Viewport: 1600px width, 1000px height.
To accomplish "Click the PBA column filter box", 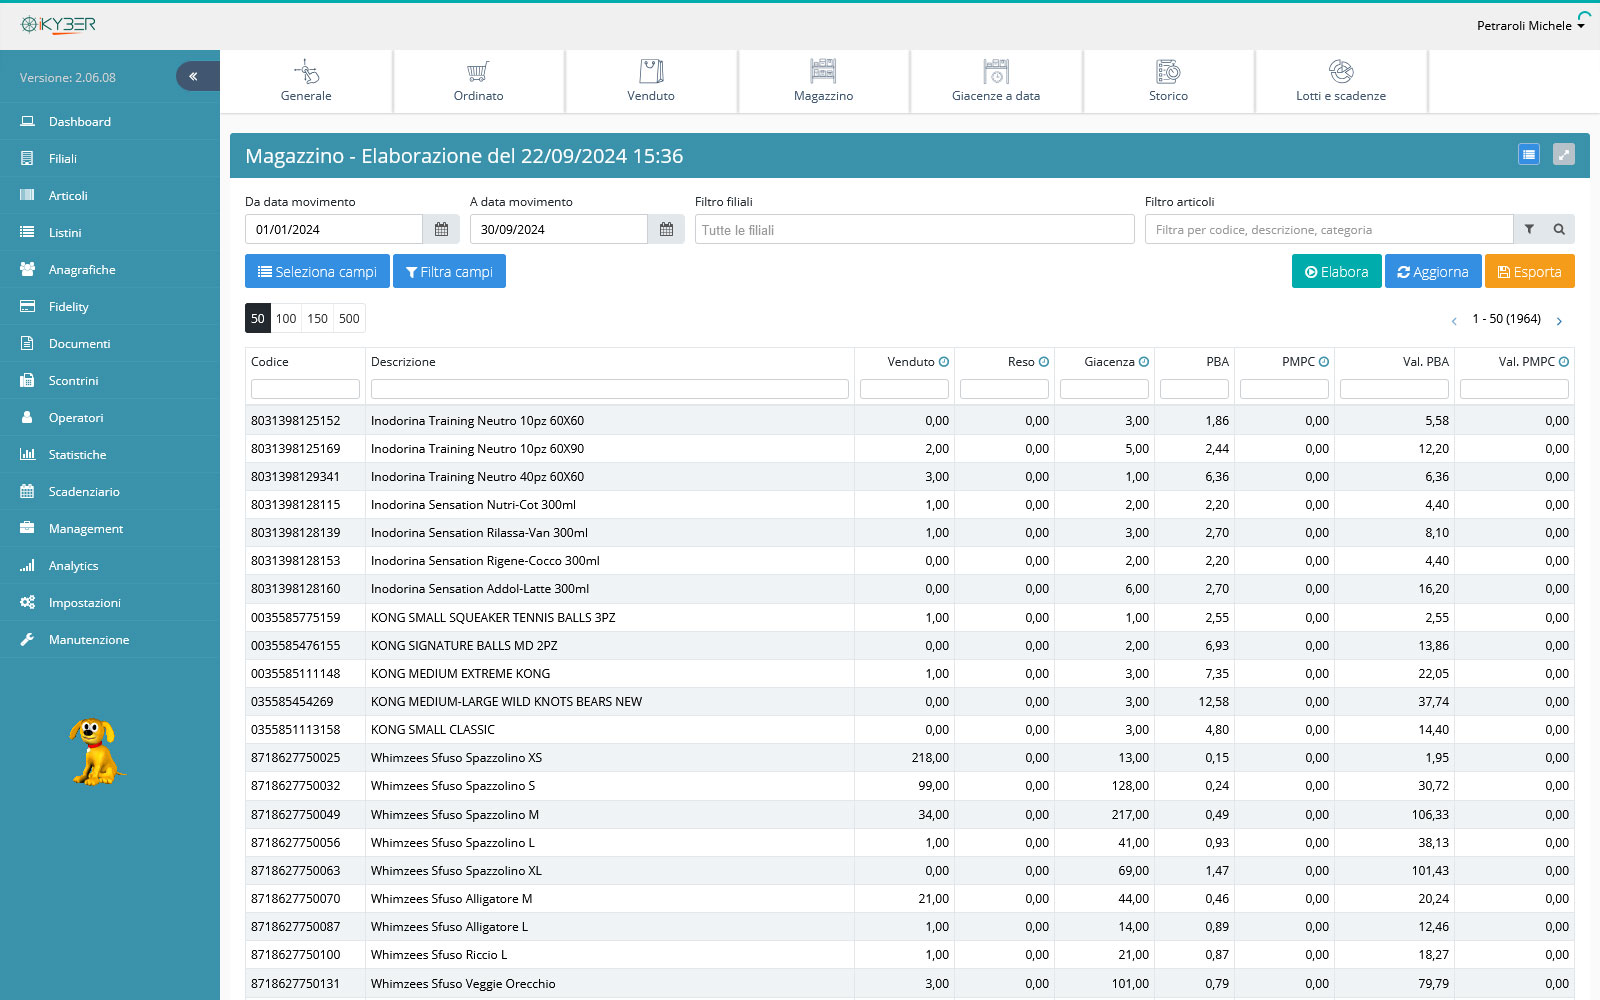I will [x=1194, y=389].
